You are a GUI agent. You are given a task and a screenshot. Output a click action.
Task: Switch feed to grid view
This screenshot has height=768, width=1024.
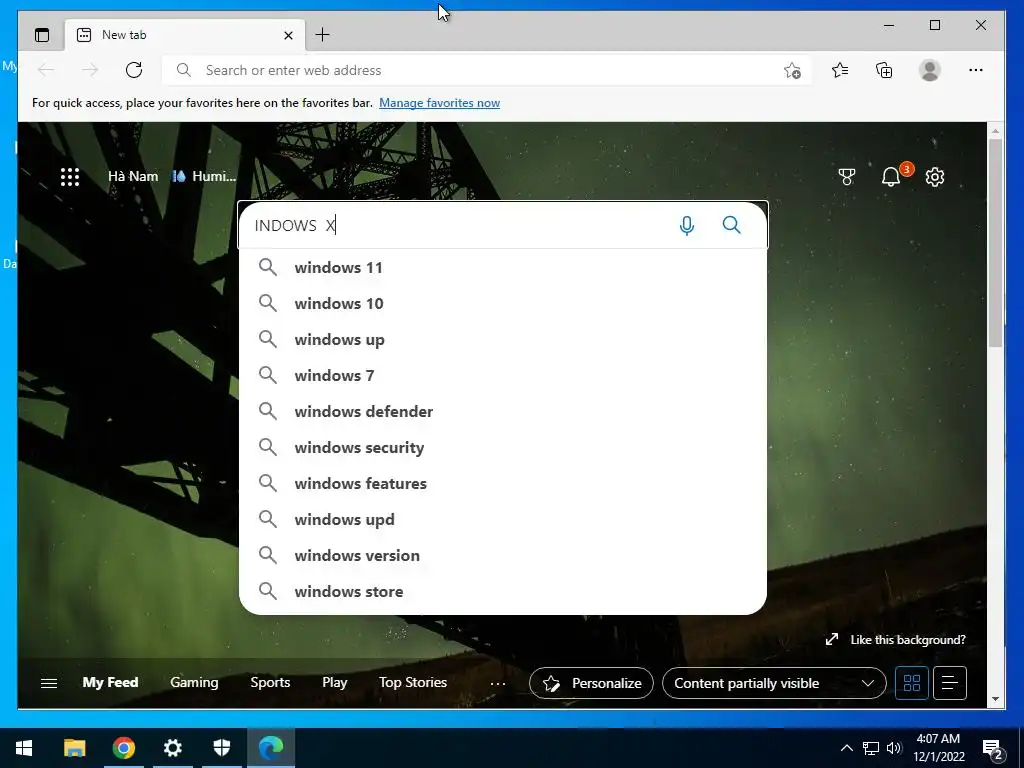click(912, 683)
